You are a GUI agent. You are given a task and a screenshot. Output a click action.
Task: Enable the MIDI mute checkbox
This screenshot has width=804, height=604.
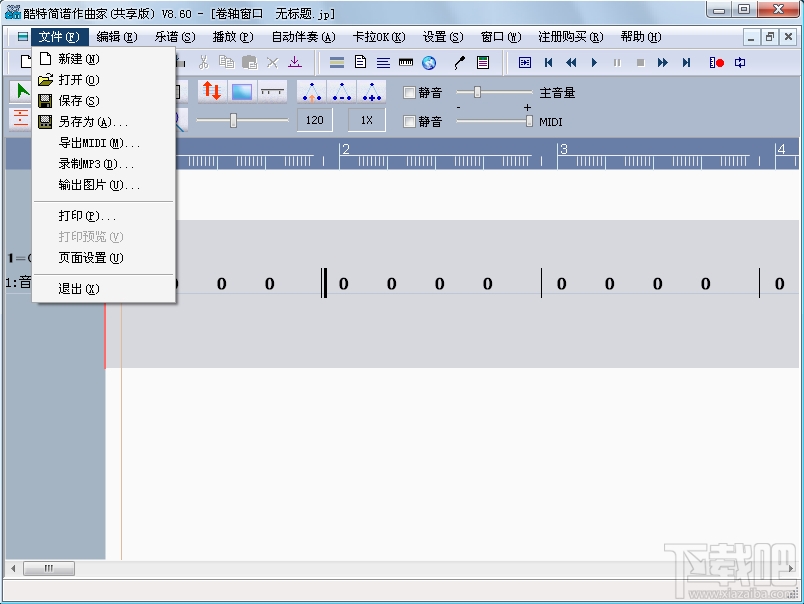[408, 120]
